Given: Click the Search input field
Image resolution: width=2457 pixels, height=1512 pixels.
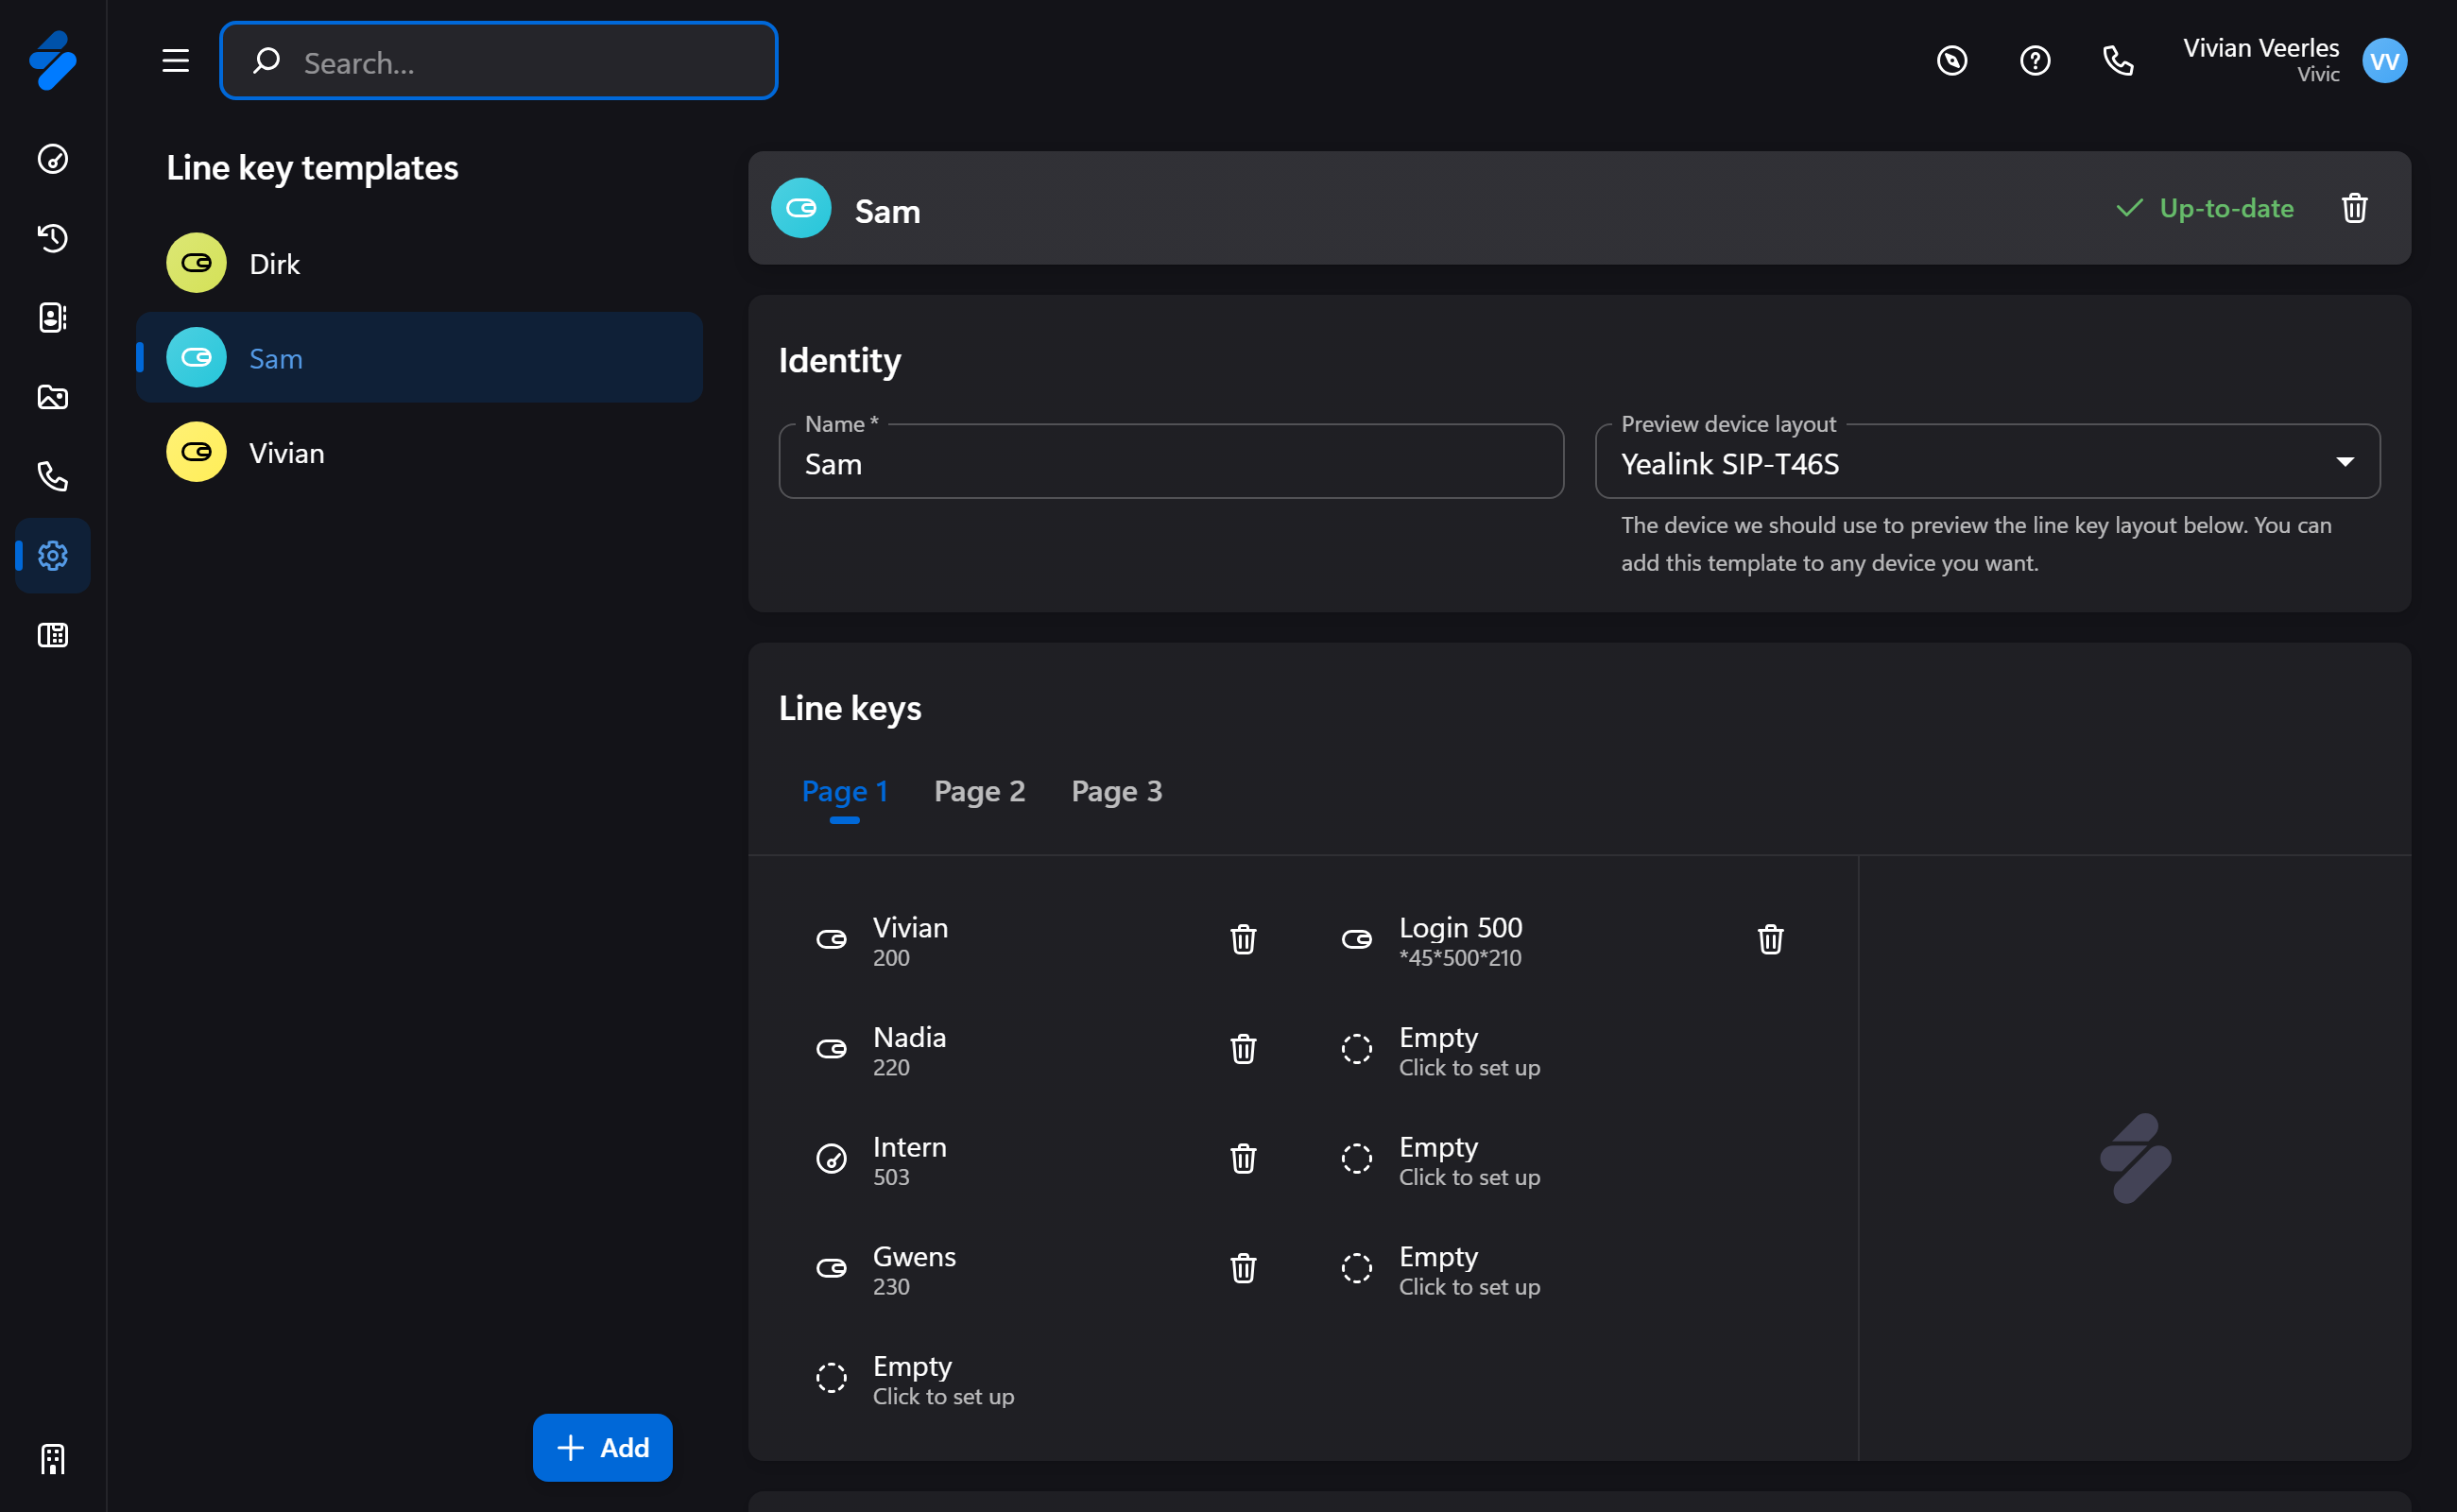Looking at the screenshot, I should coord(498,61).
